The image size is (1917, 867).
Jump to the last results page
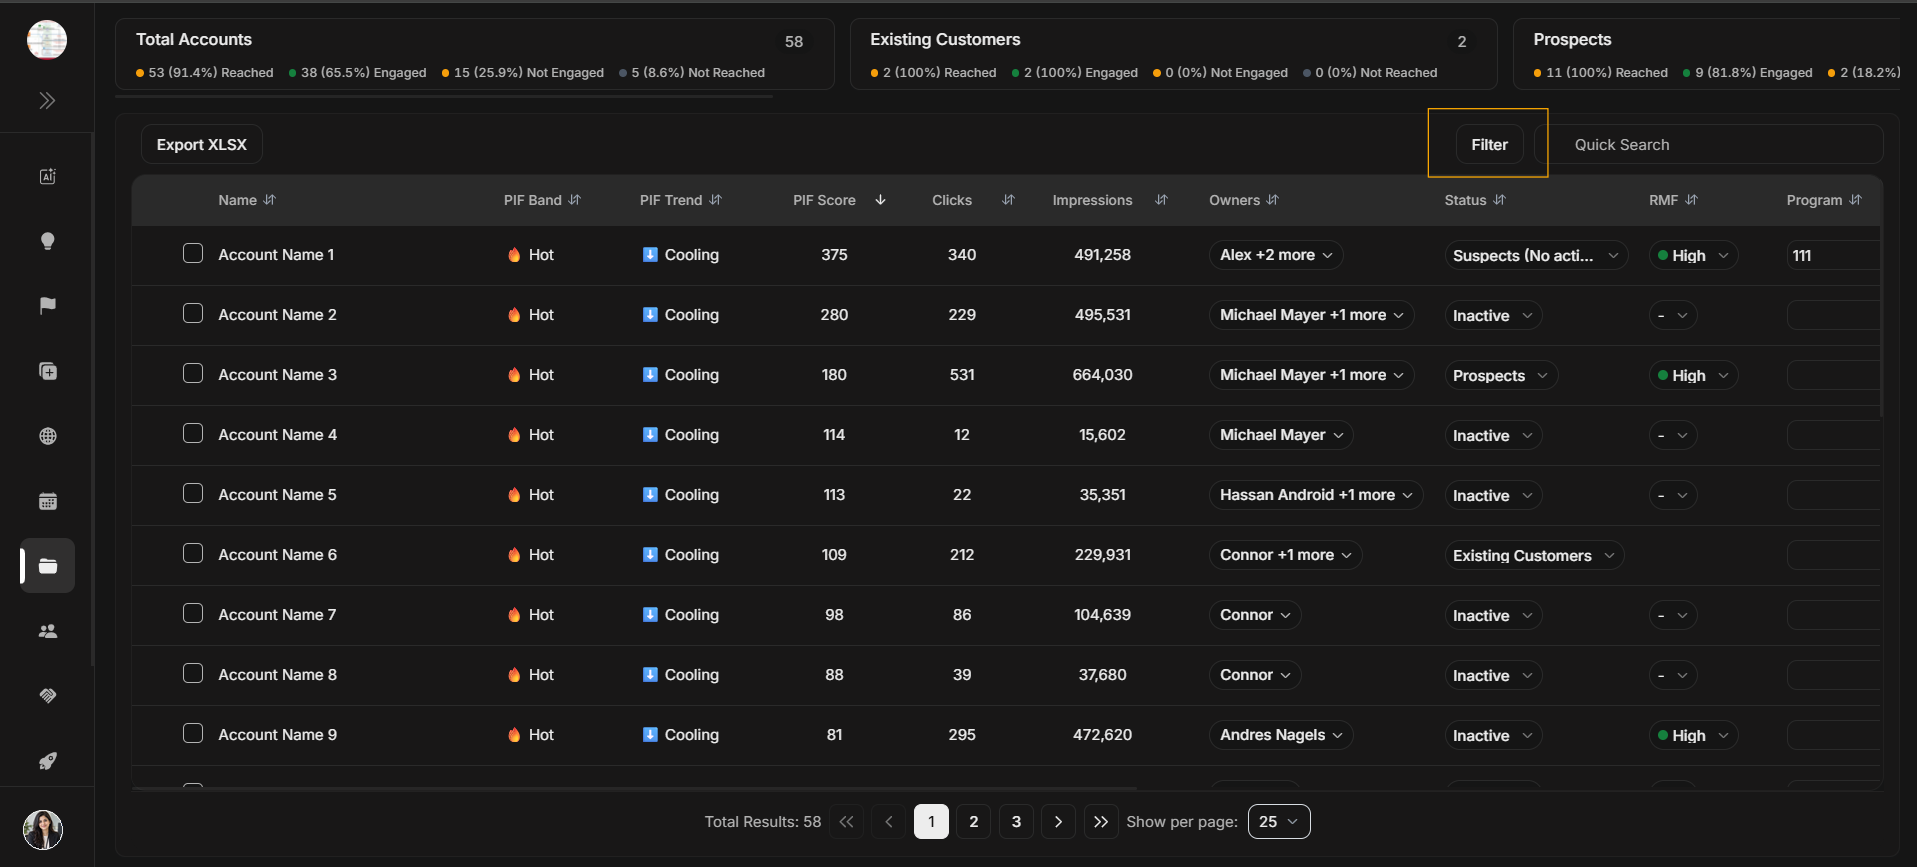[x=1101, y=821]
